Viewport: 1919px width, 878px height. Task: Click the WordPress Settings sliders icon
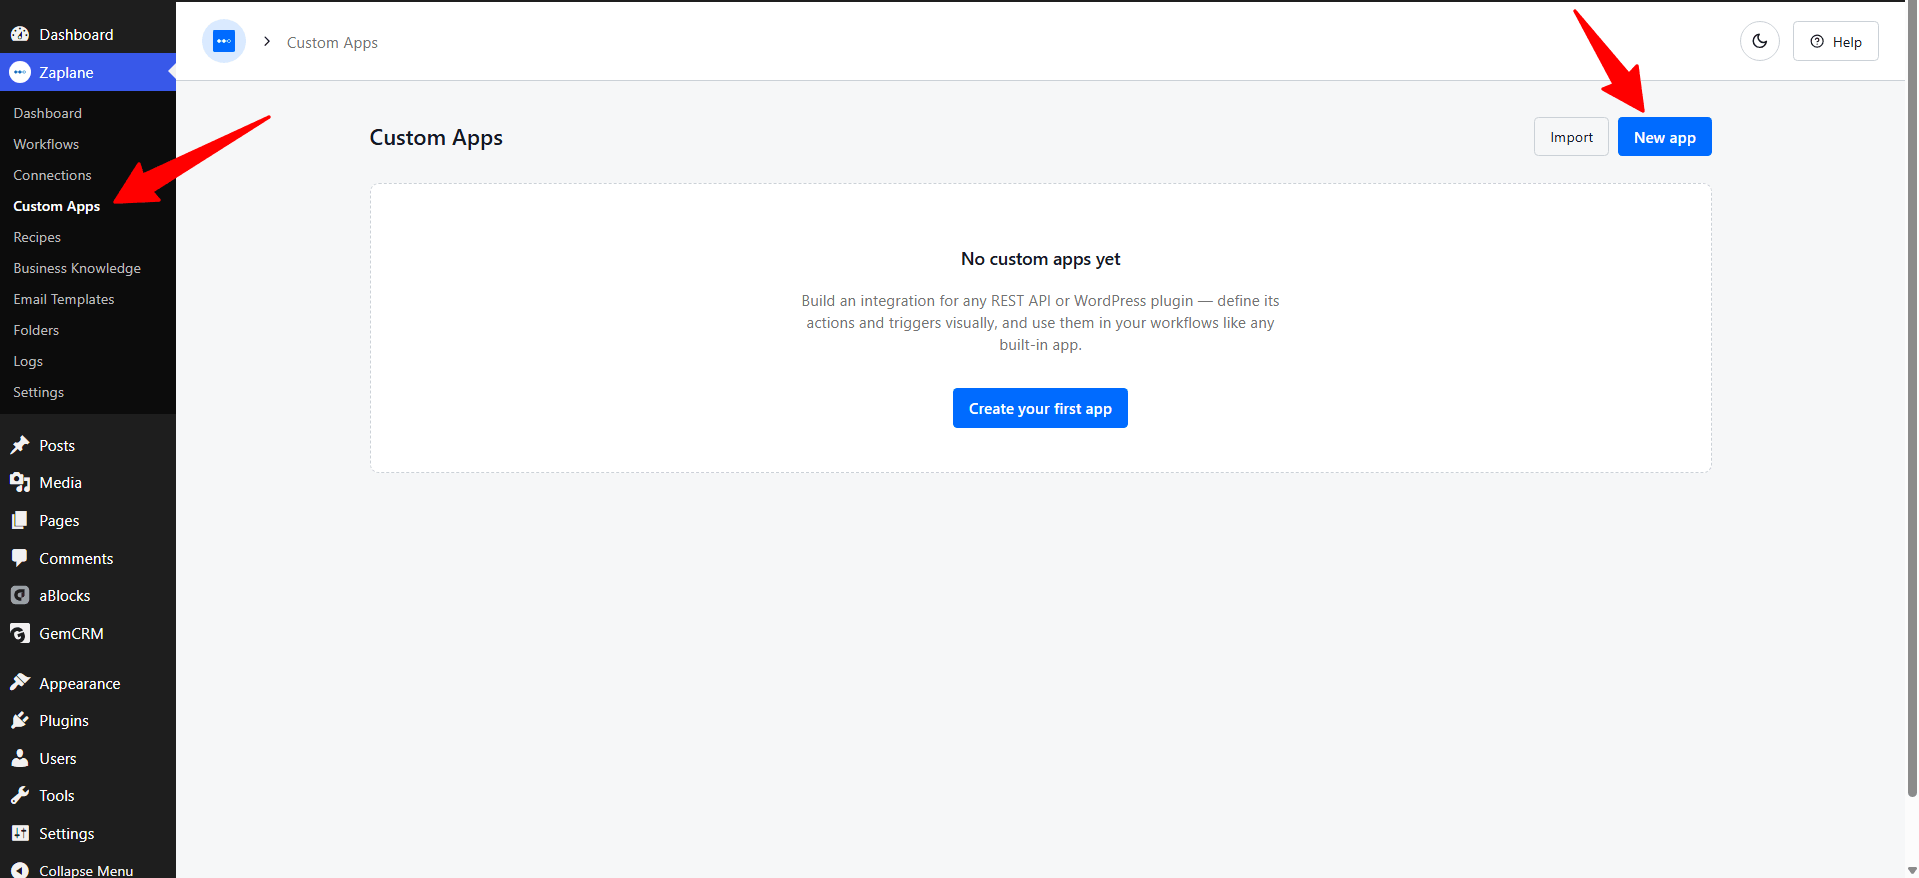point(20,833)
